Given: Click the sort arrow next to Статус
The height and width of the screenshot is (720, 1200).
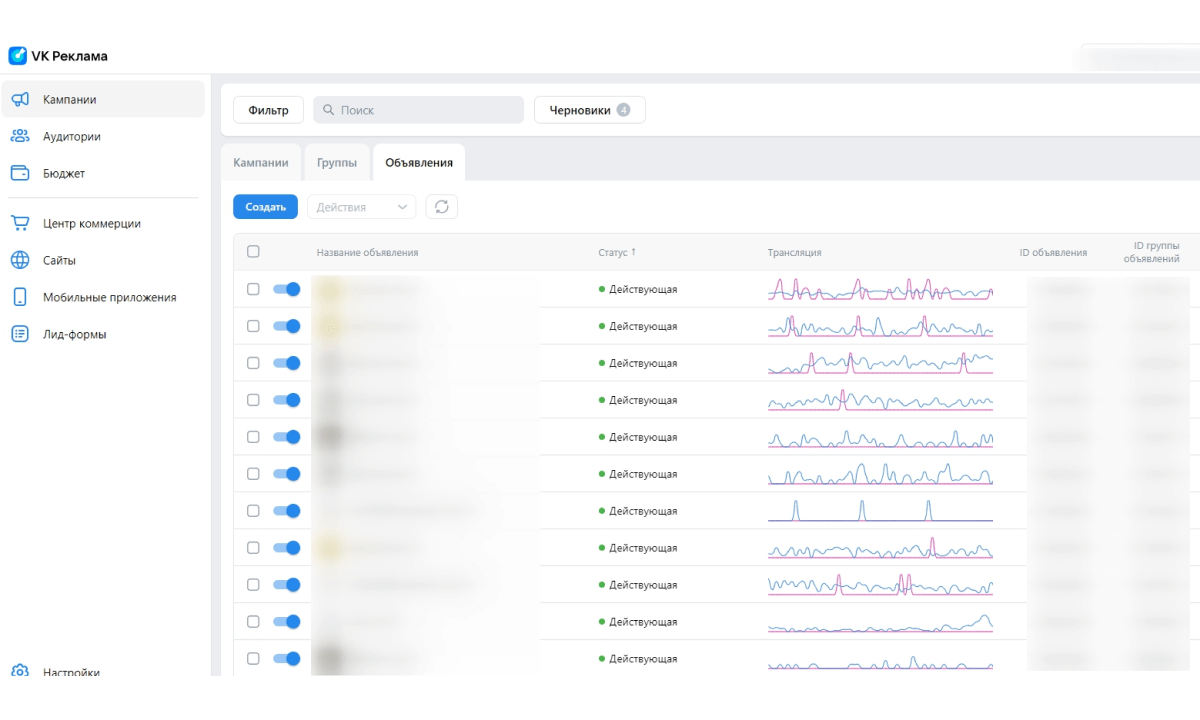Looking at the screenshot, I should [633, 252].
